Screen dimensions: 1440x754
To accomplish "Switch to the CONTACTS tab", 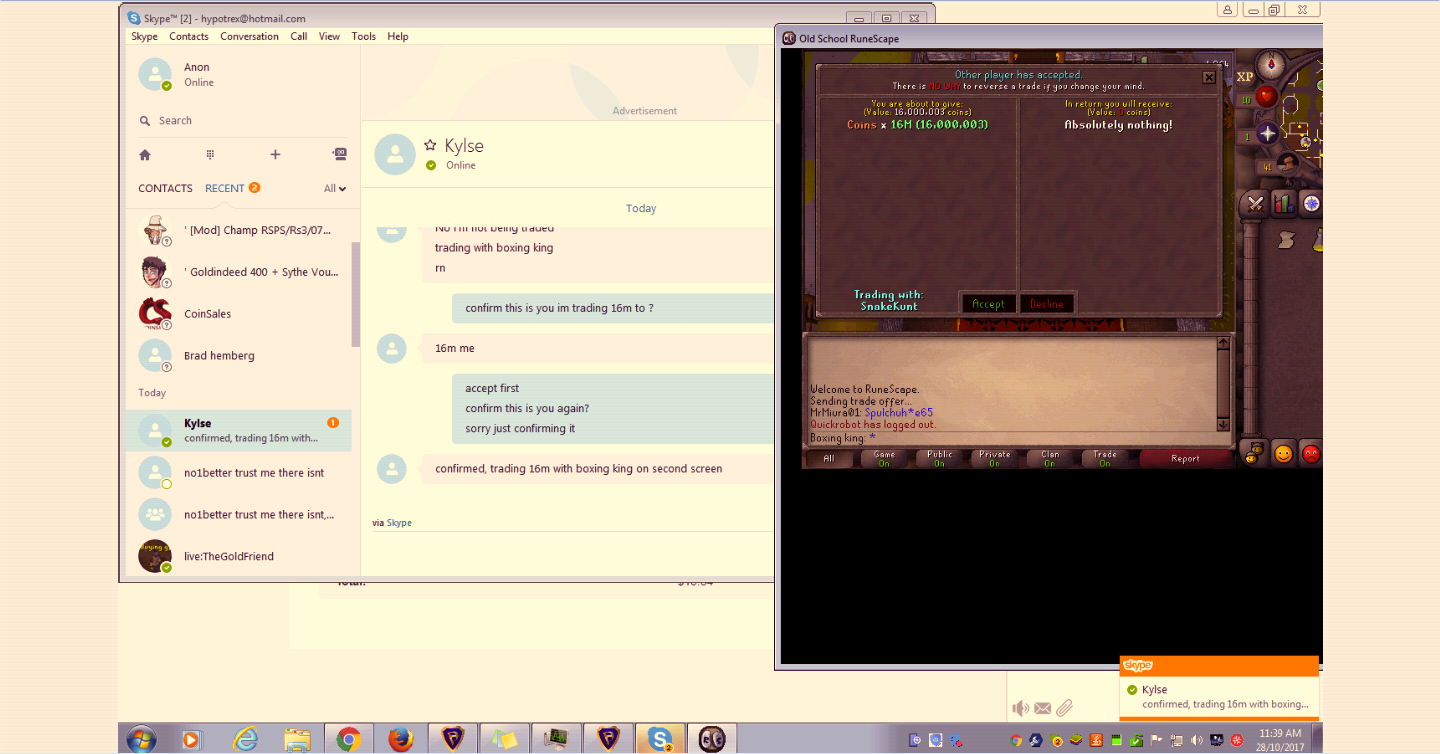I will [x=165, y=188].
